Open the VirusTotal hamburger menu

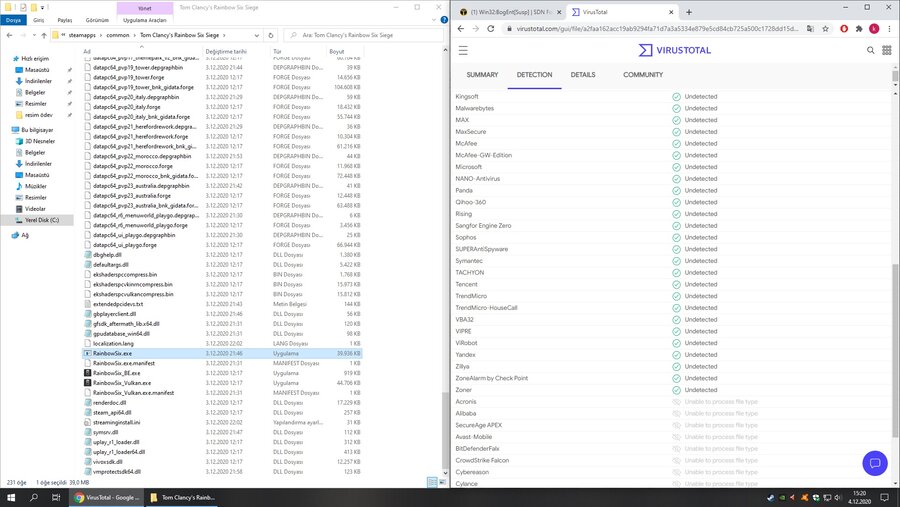coord(462,49)
